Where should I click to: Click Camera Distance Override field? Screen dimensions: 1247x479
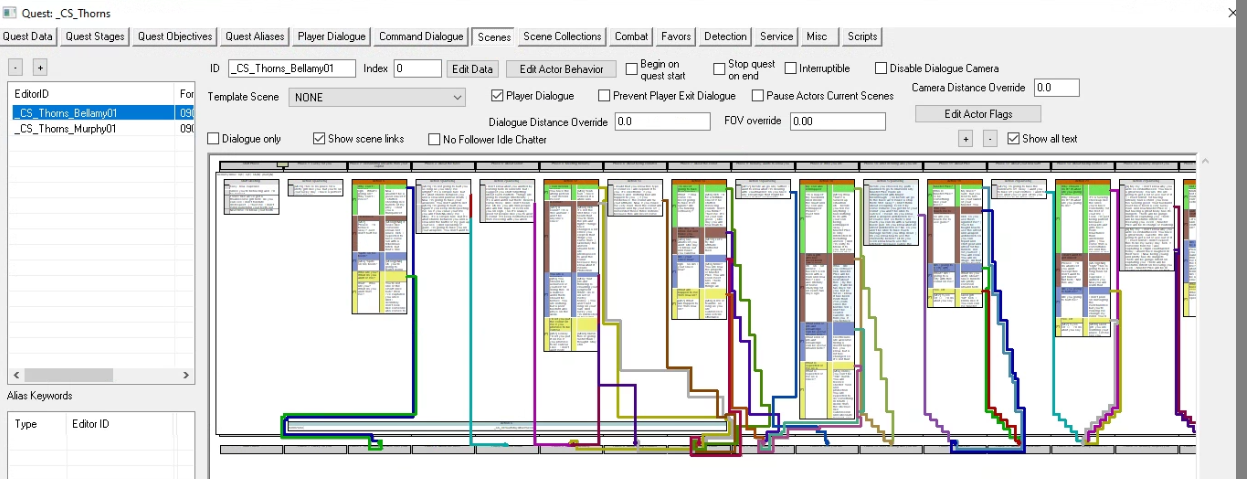(1056, 88)
